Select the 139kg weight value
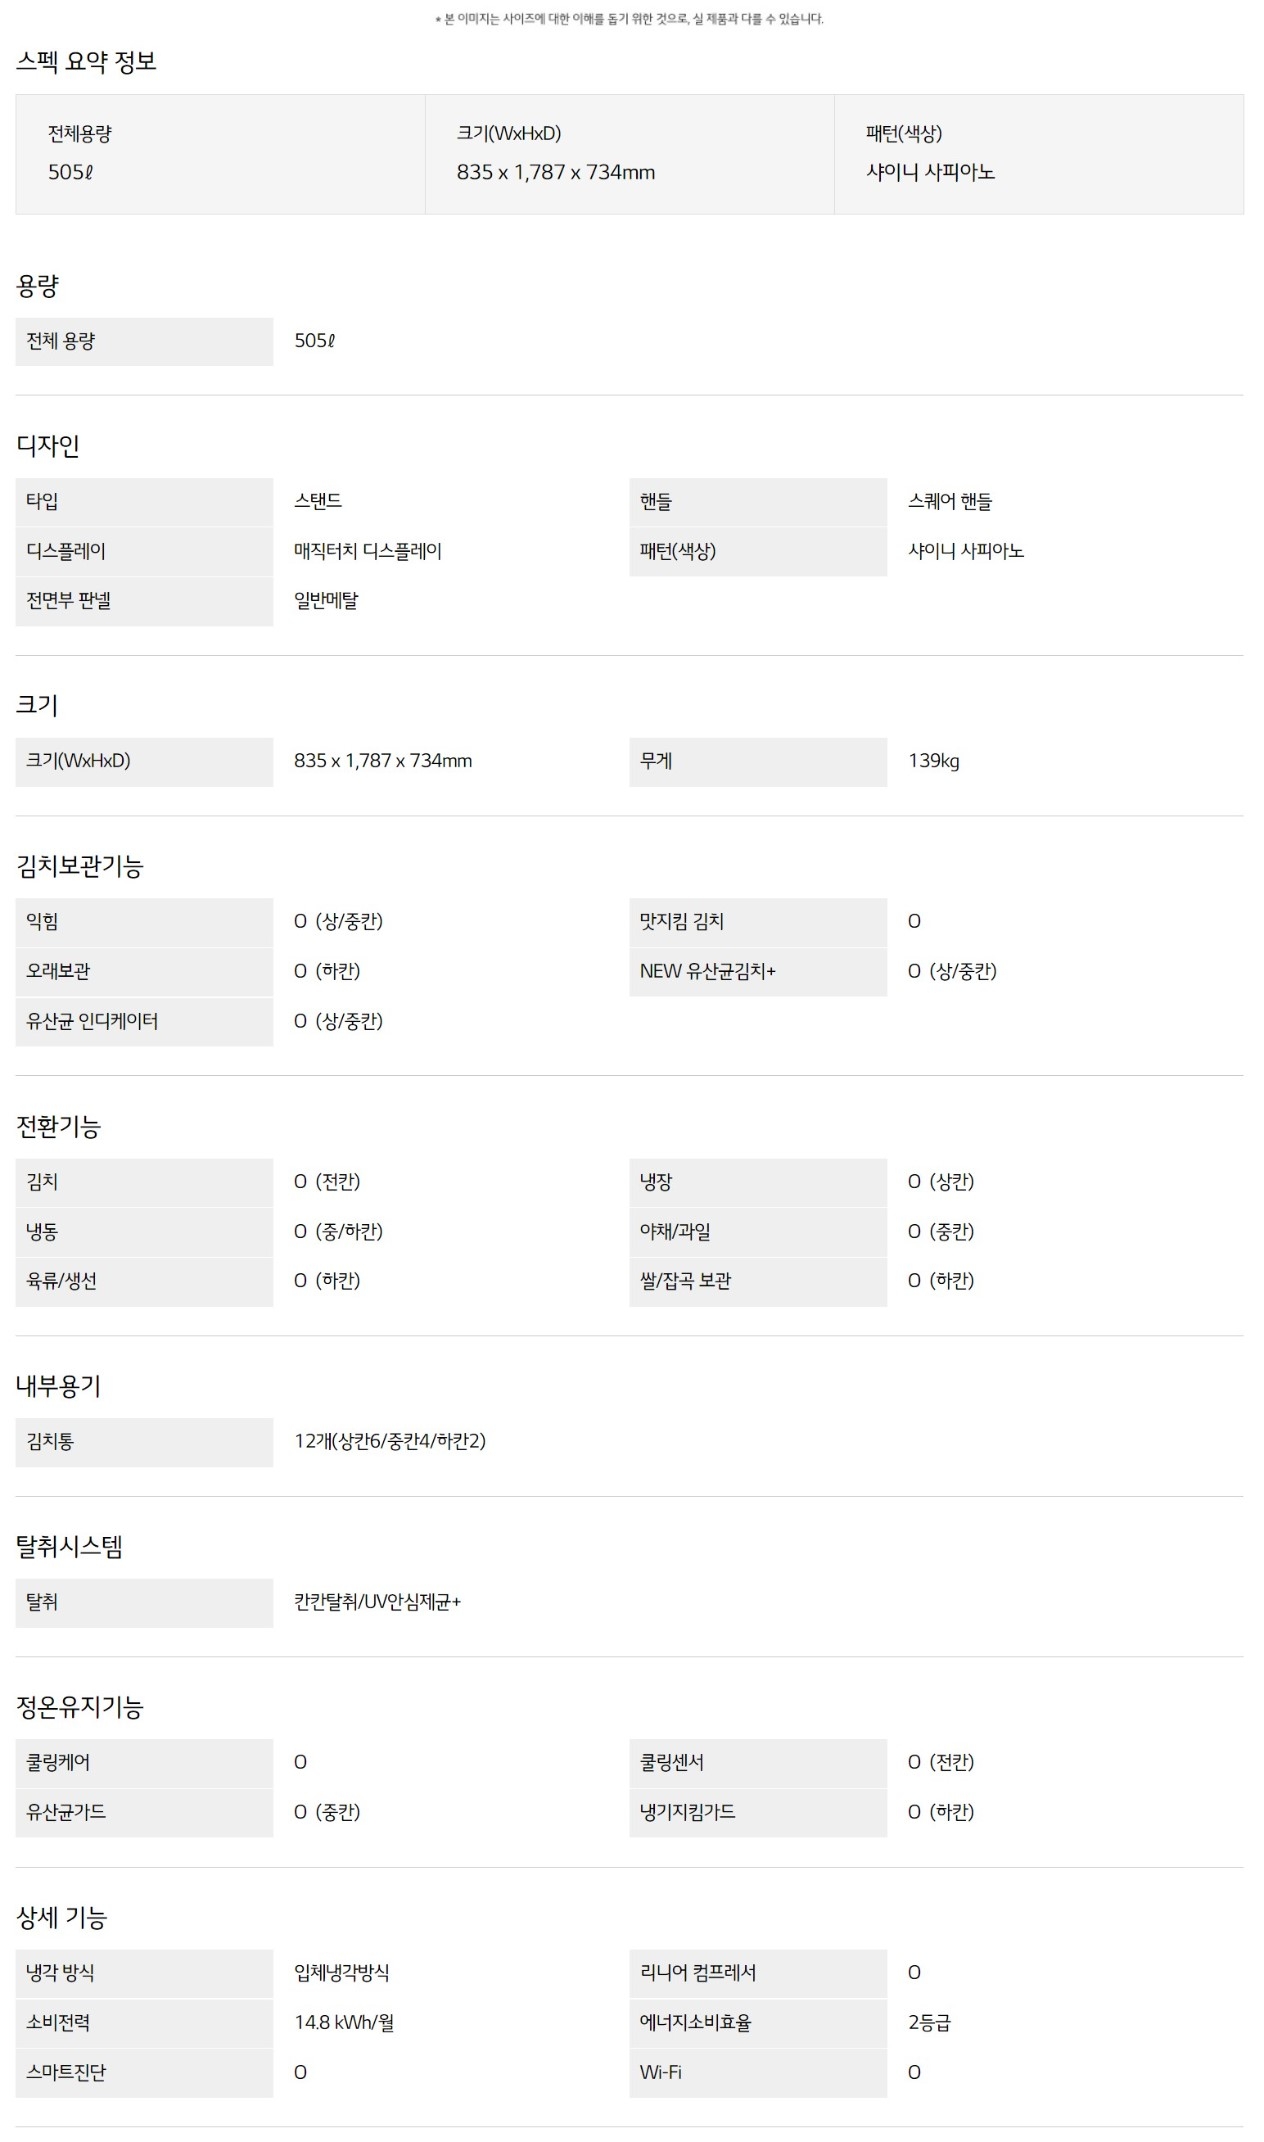The width and height of the screenshot is (1264, 2142). (x=933, y=761)
